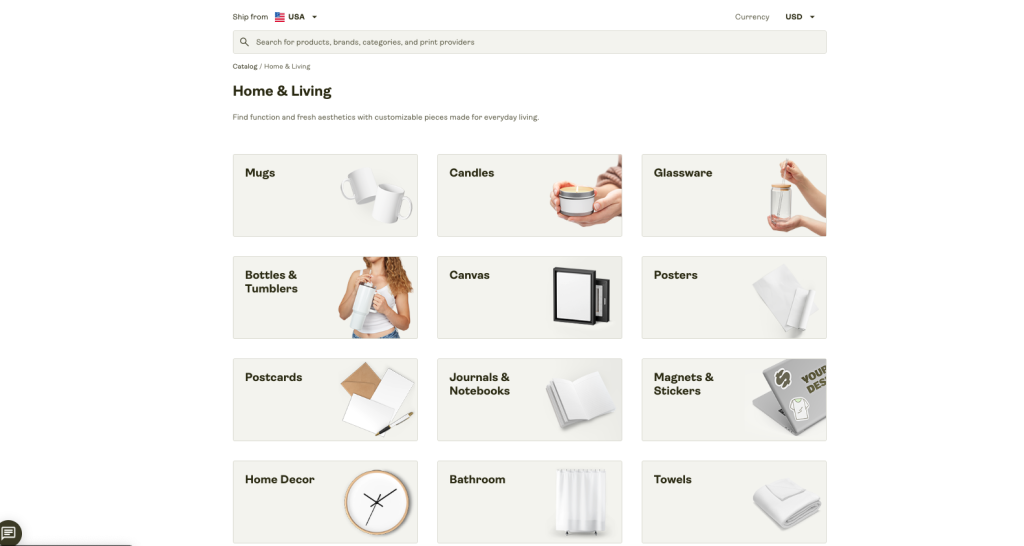Click the Home & Living breadcrumb
Screen dimensions: 1024x546
pos(287,67)
